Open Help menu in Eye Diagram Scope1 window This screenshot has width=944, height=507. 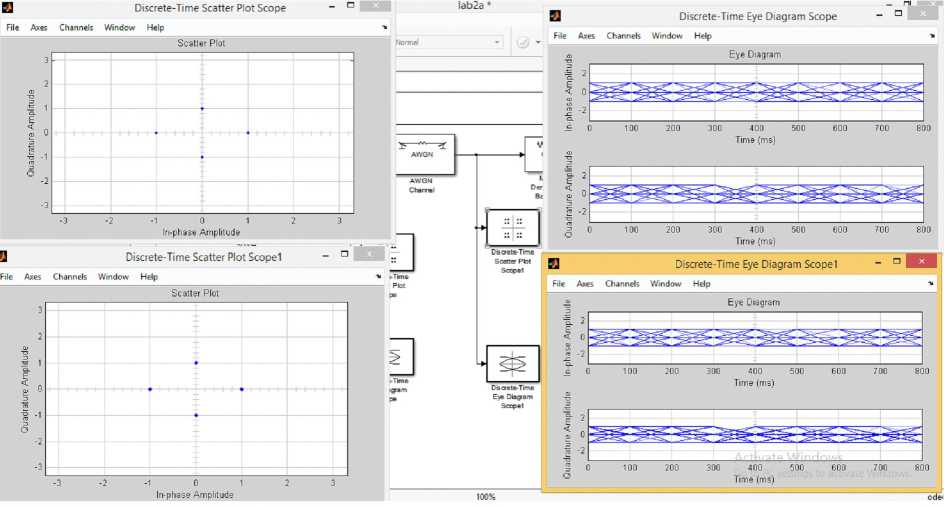click(x=701, y=284)
